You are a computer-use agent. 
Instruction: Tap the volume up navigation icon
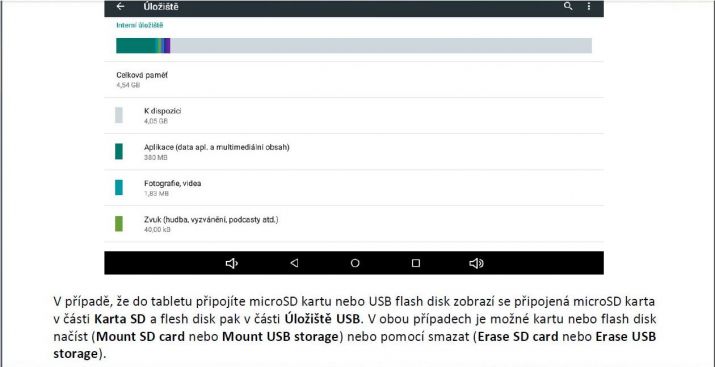tap(476, 263)
